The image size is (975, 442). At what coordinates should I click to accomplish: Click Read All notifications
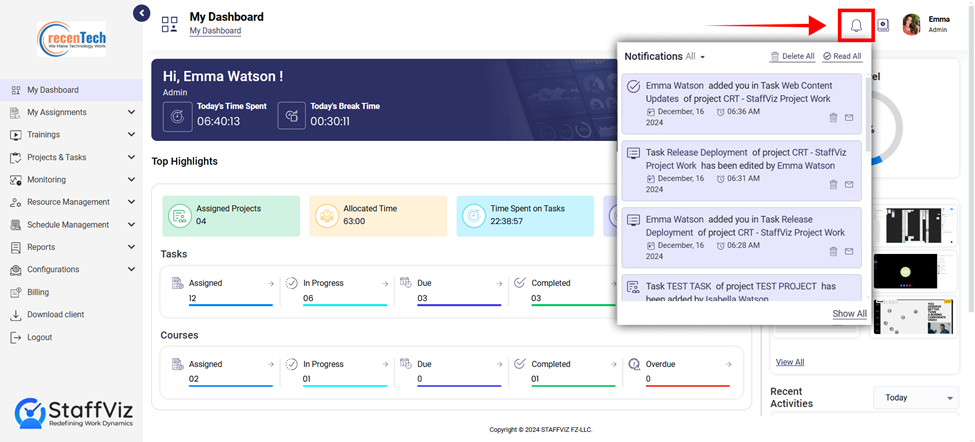[842, 57]
